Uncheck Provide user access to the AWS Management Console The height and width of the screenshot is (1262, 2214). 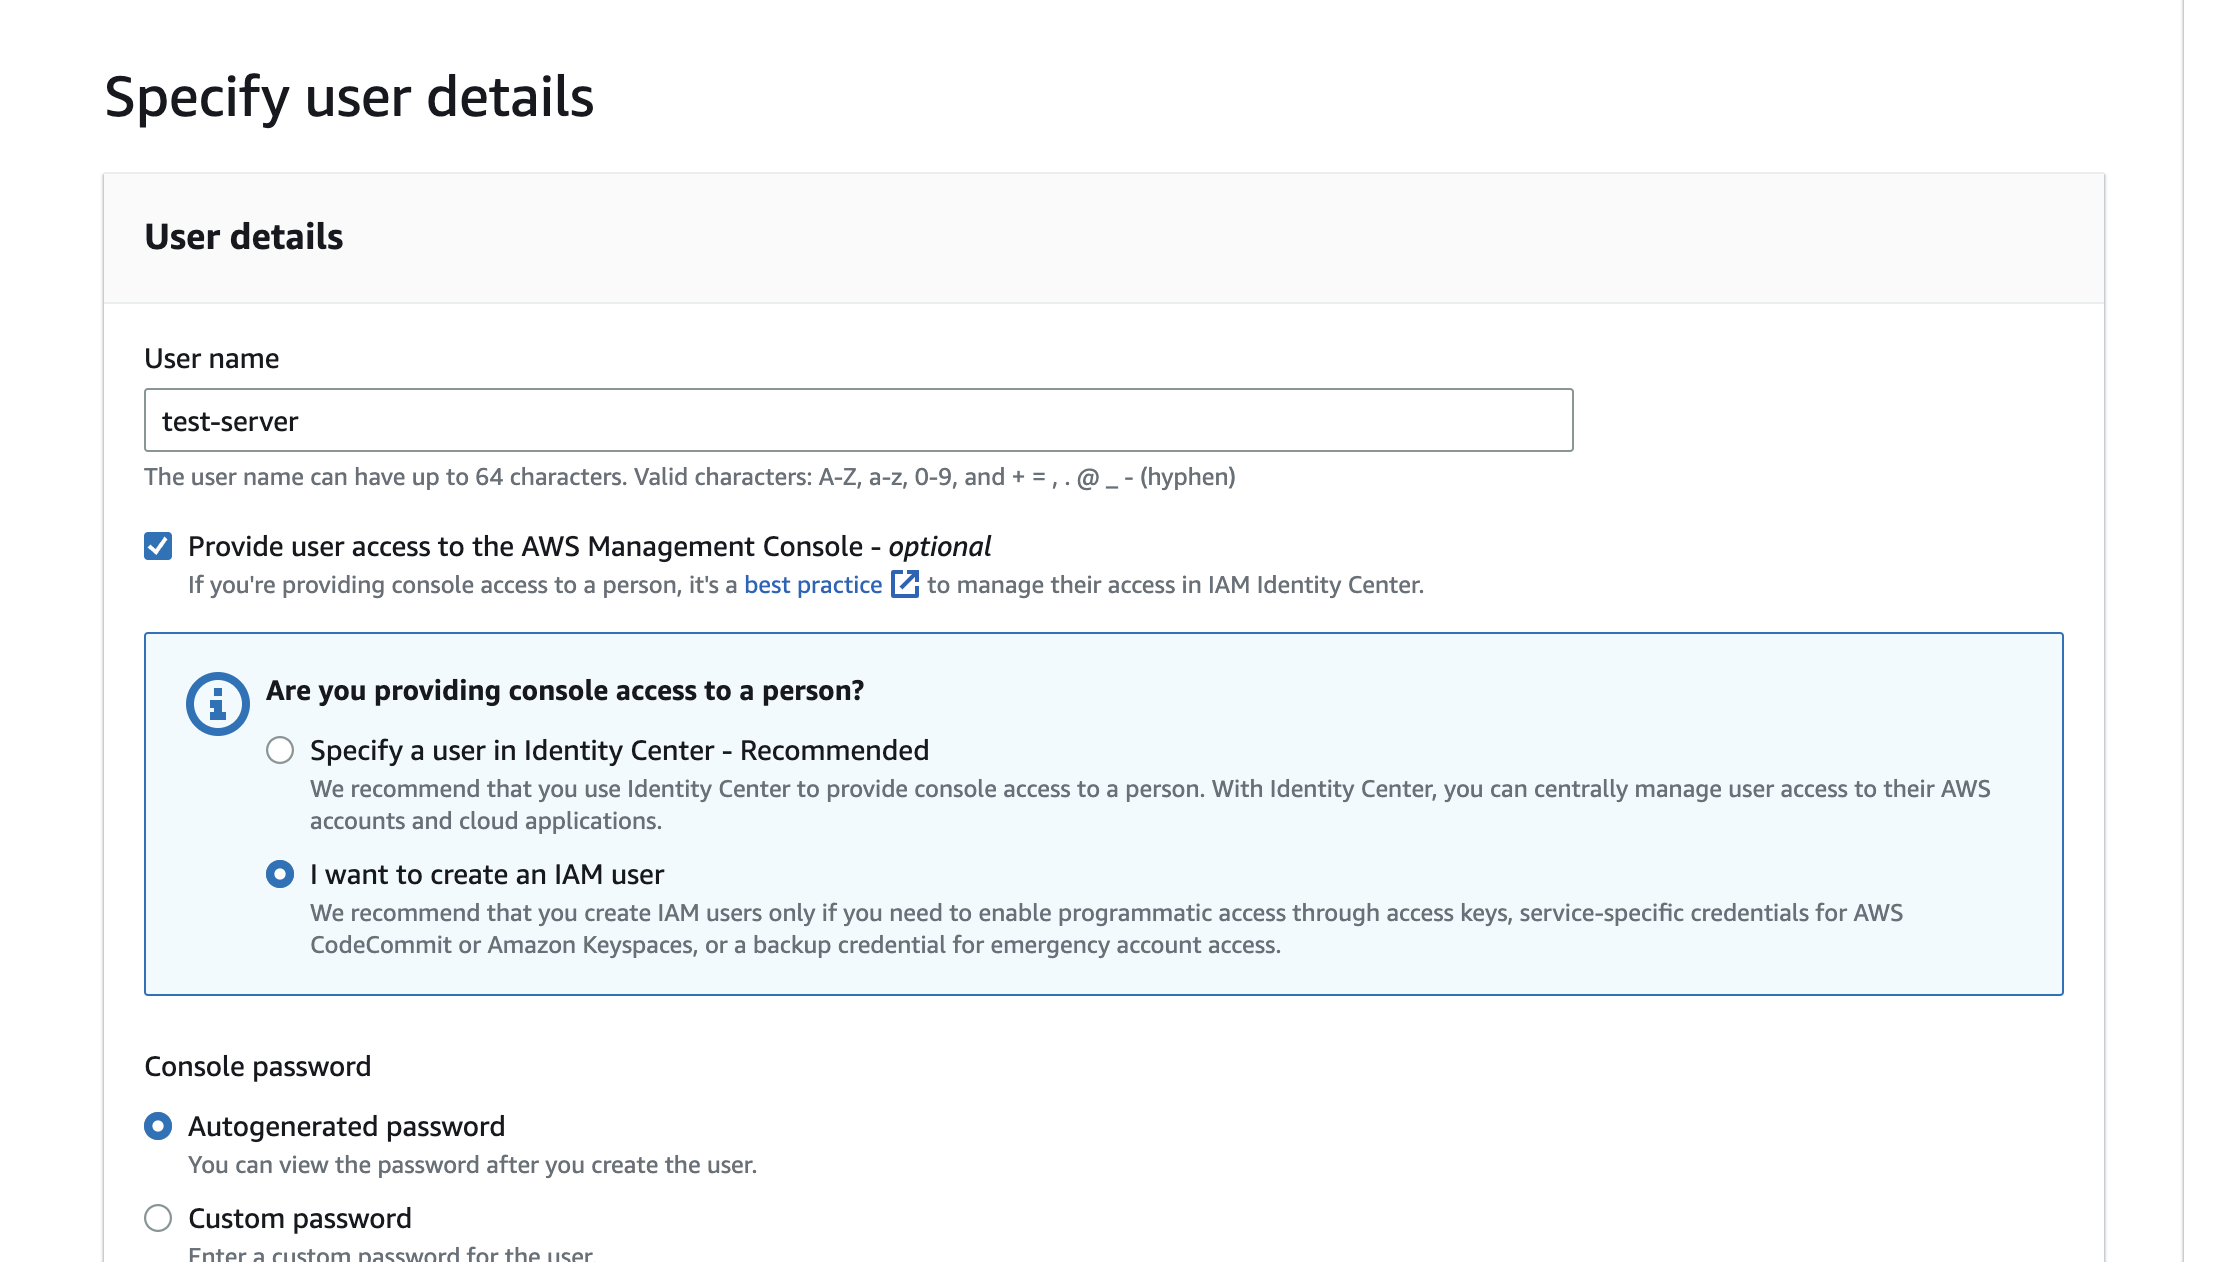pyautogui.click(x=157, y=545)
